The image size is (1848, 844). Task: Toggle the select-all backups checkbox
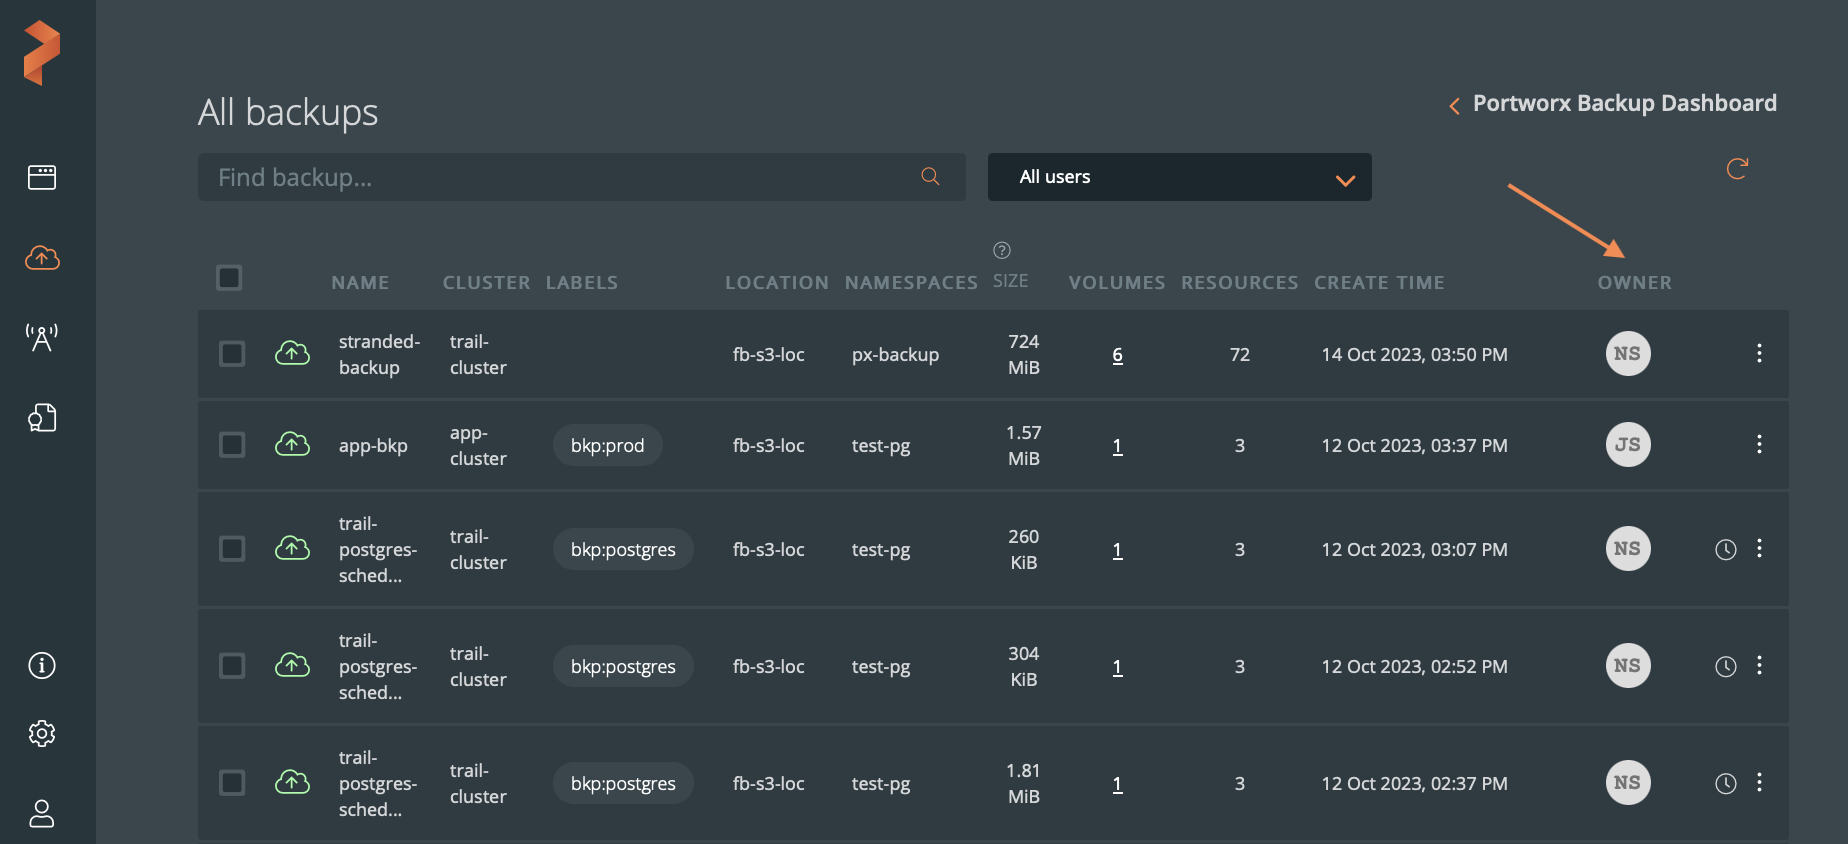229,278
